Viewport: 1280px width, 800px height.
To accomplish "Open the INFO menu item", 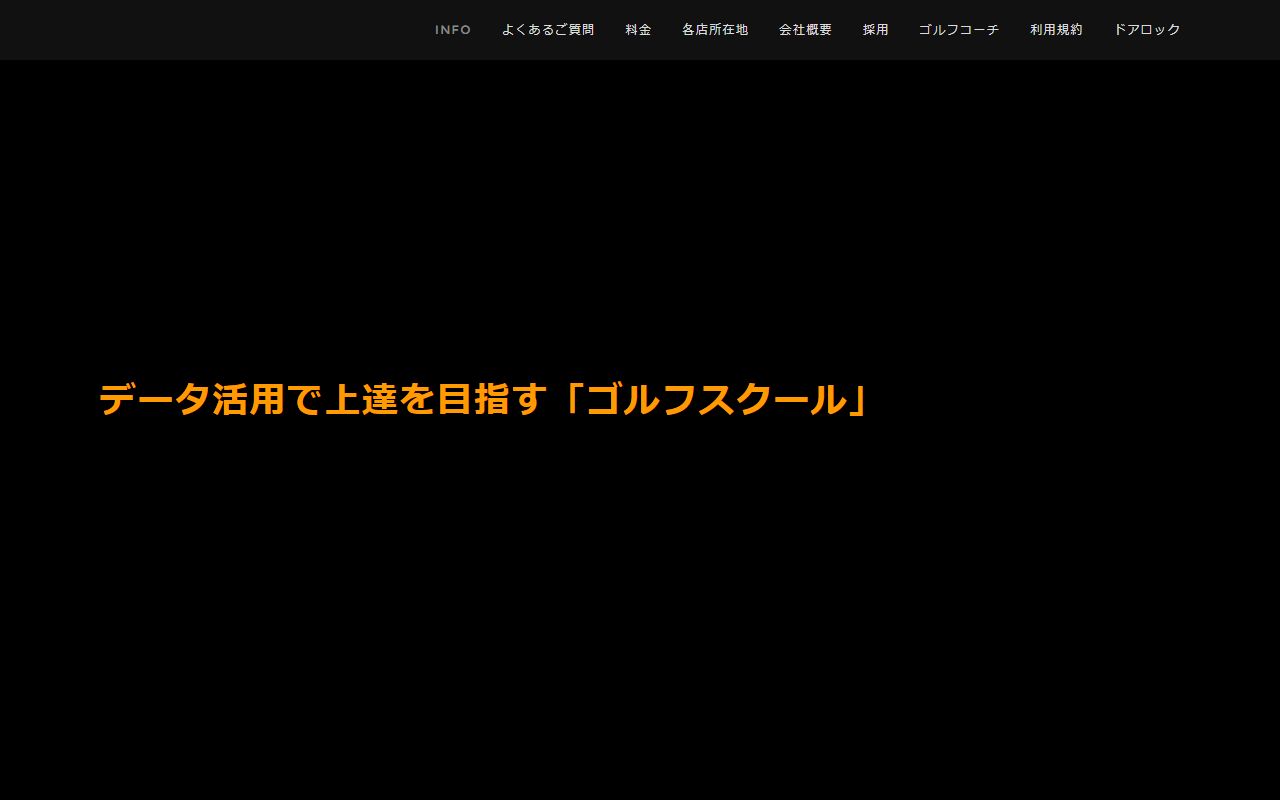I will pyautogui.click(x=453, y=30).
